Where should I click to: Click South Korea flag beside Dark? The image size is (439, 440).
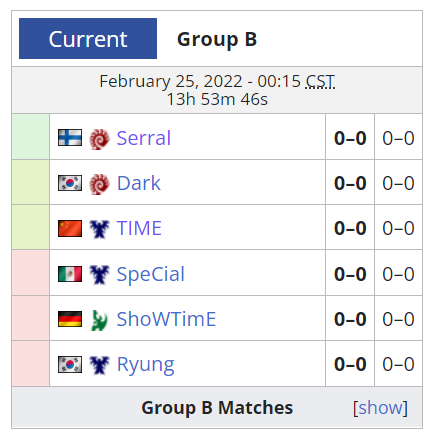pos(70,183)
